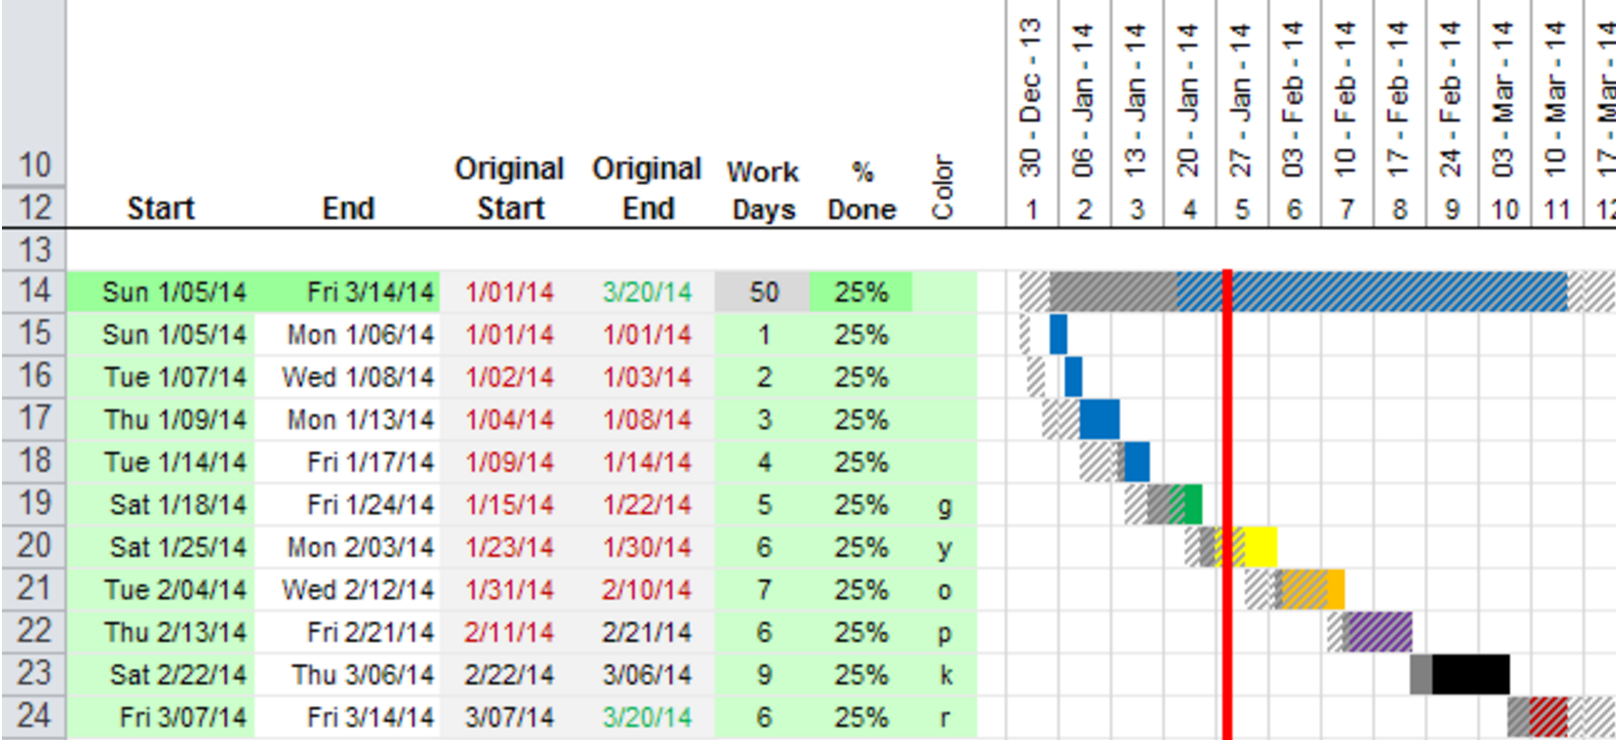Select the 27 - Jan - 14 date header
The height and width of the screenshot is (740, 1616).
tap(1241, 100)
